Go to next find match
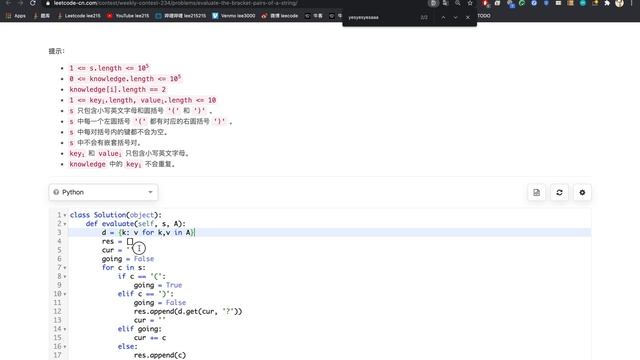The image size is (640, 360). 456,18
